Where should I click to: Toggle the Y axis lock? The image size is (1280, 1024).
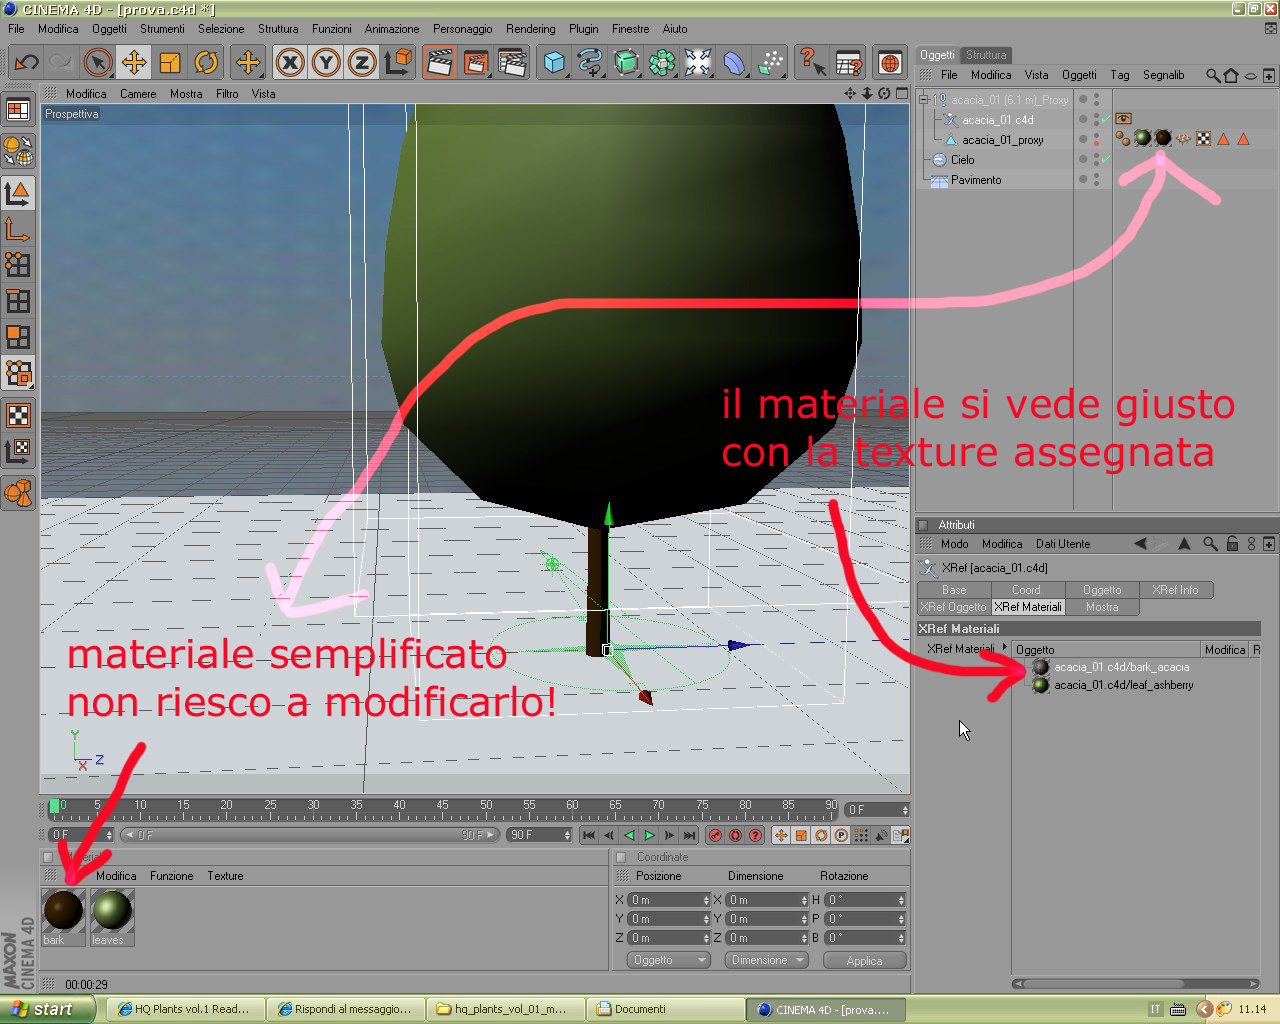coord(326,63)
